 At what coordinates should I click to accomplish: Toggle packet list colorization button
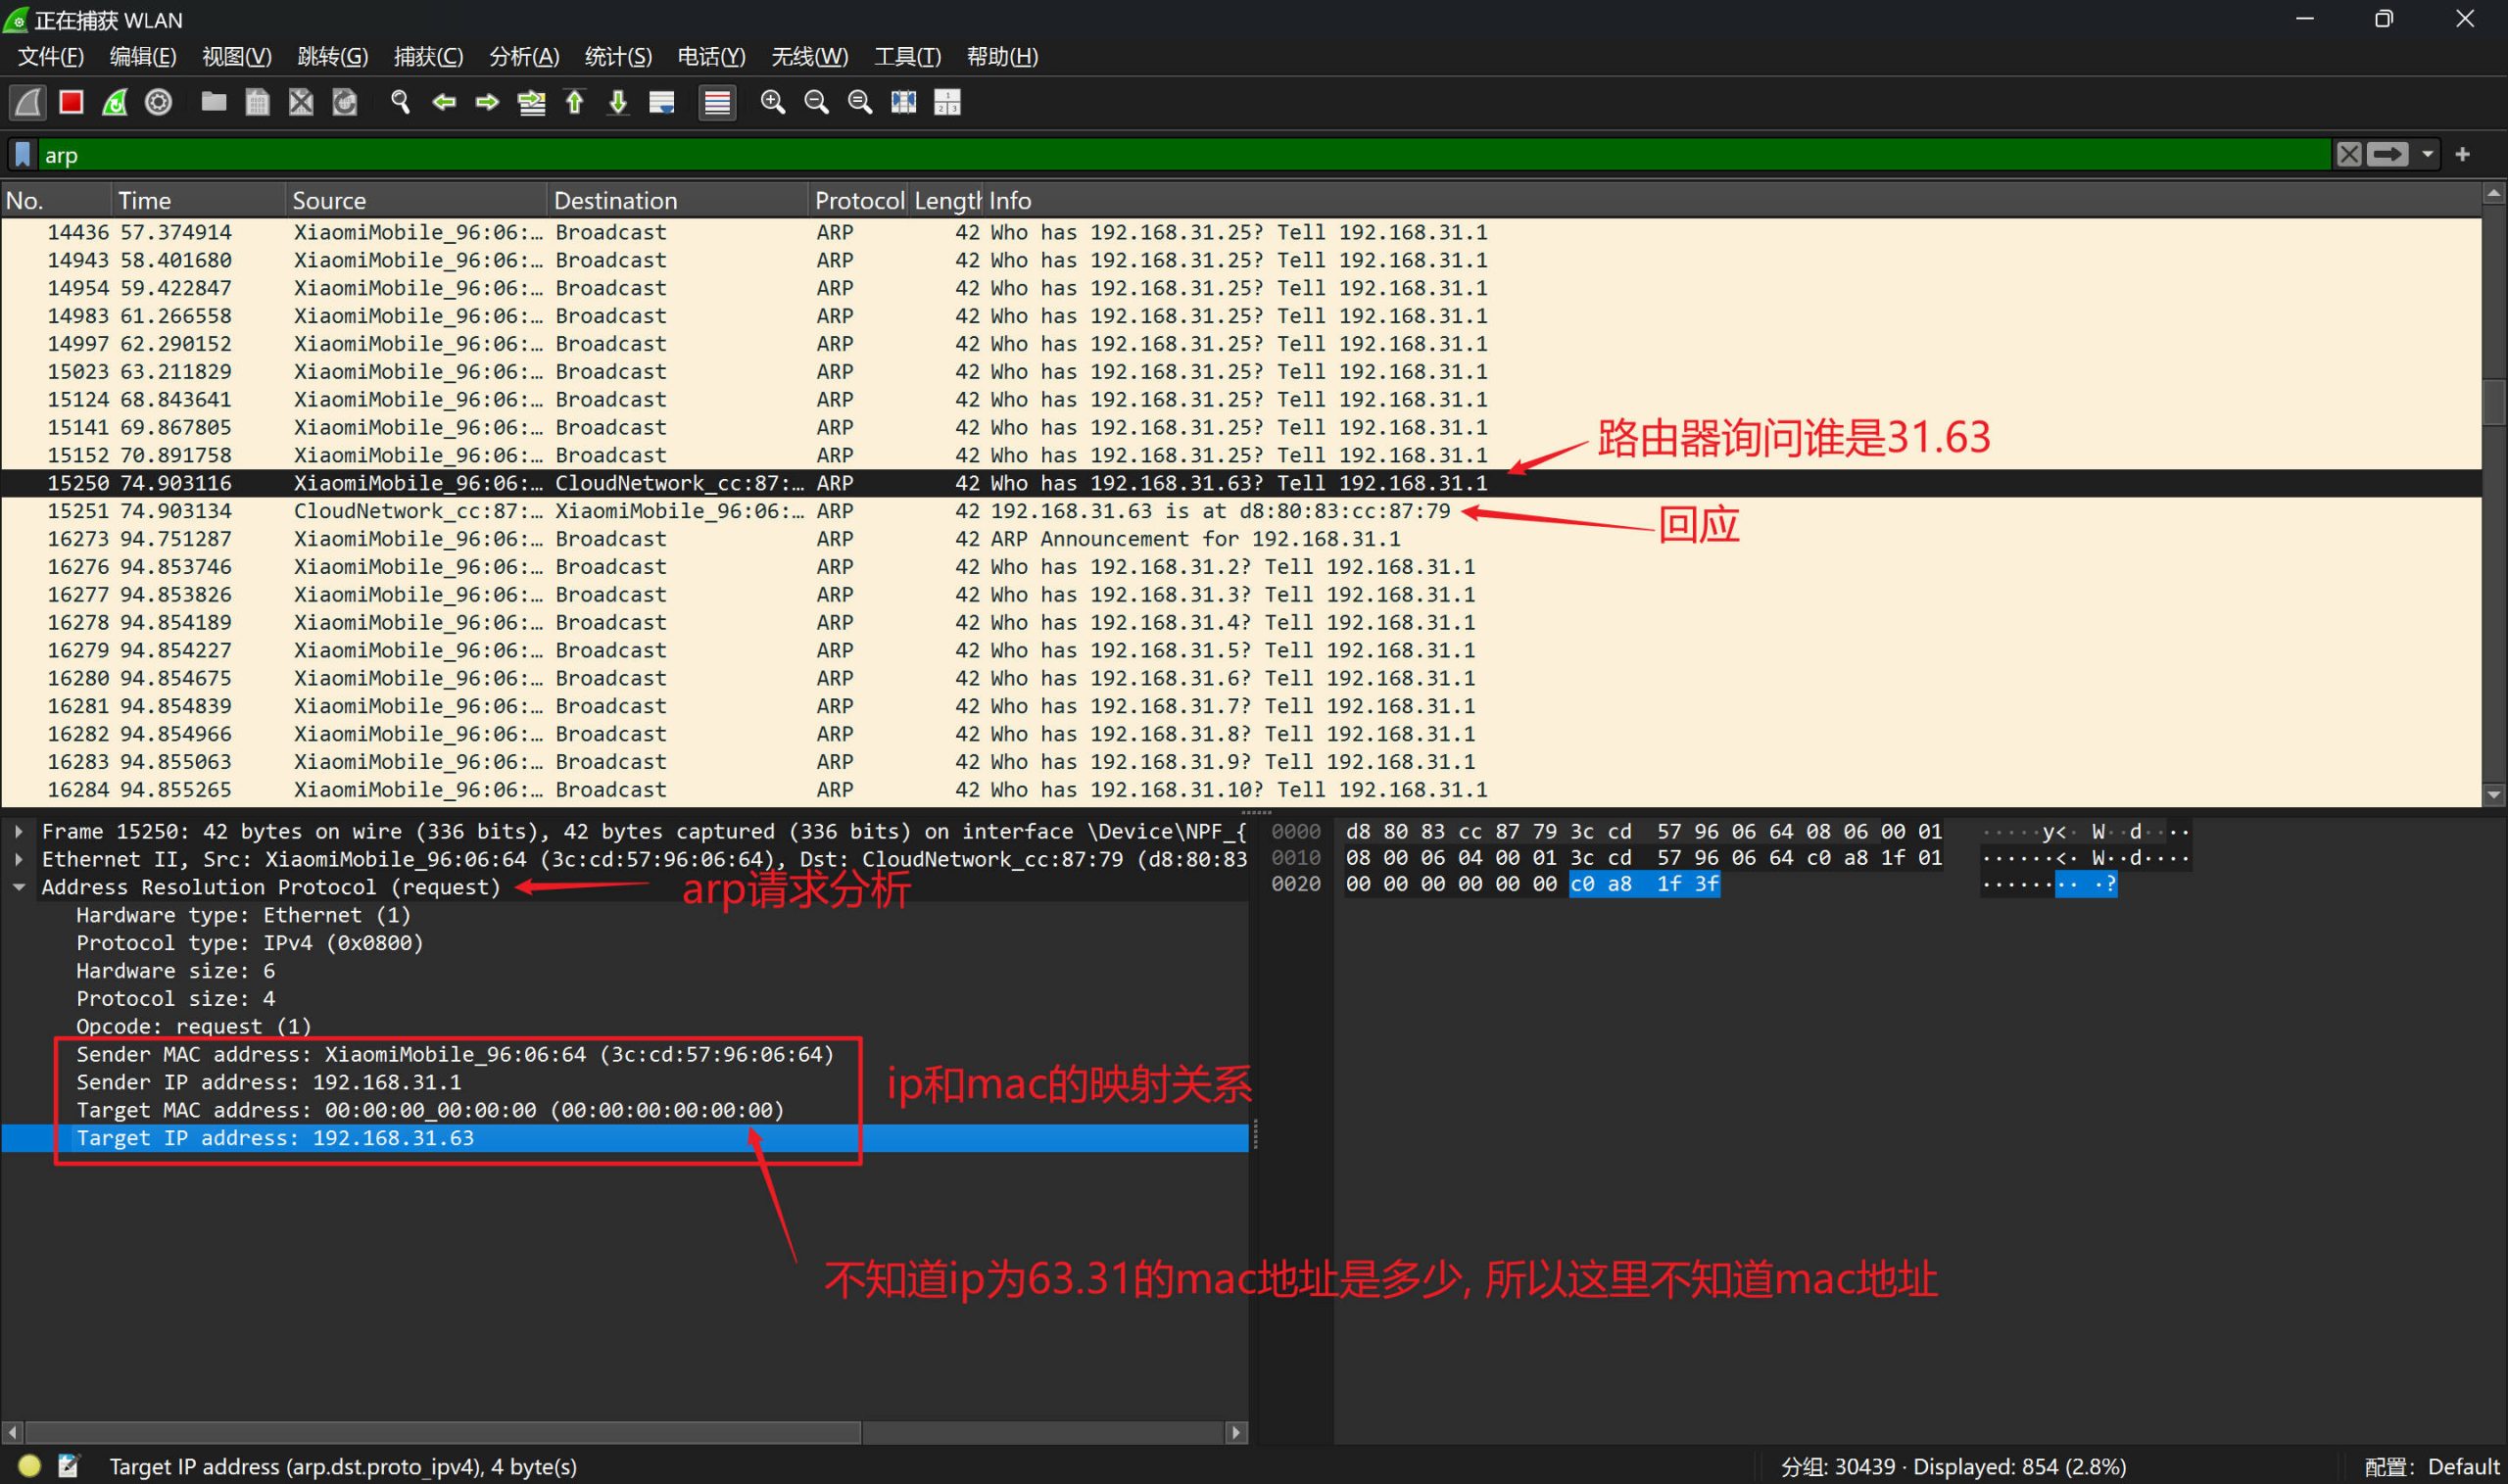click(717, 102)
